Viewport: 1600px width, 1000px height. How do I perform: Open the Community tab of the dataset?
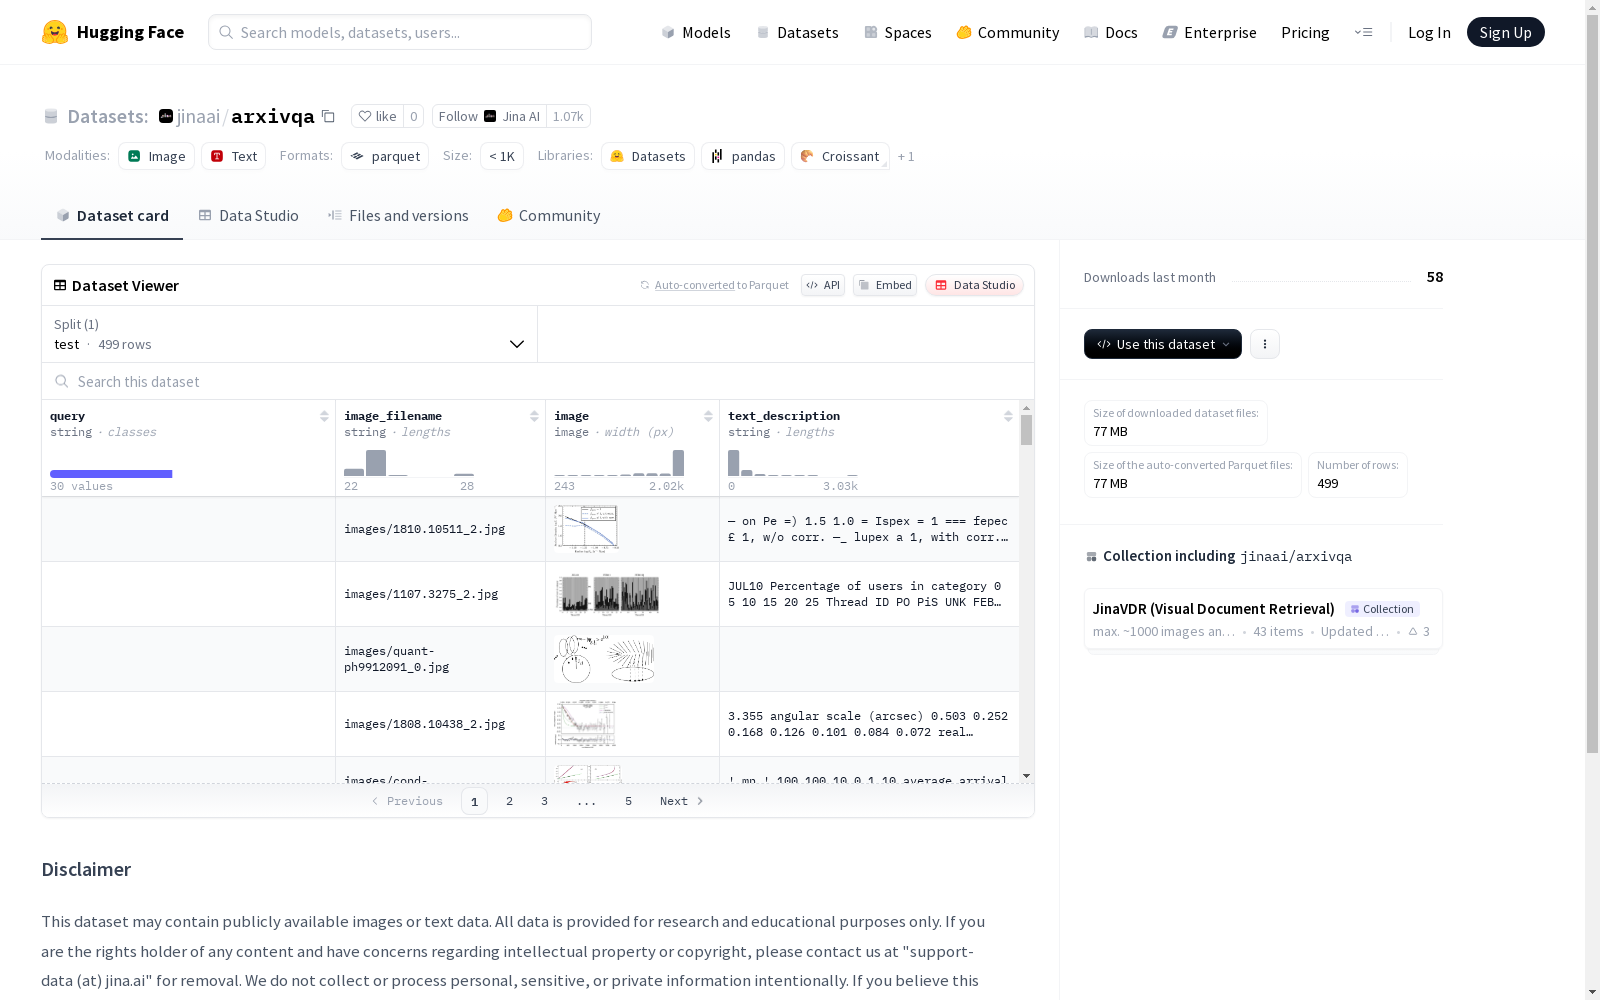(549, 216)
